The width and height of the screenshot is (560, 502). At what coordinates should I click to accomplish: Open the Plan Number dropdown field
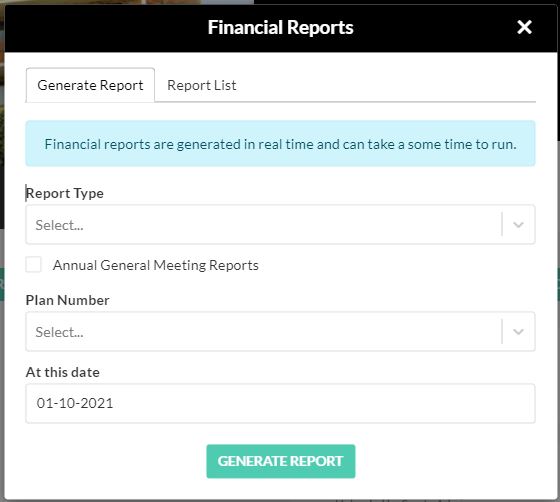tap(280, 332)
